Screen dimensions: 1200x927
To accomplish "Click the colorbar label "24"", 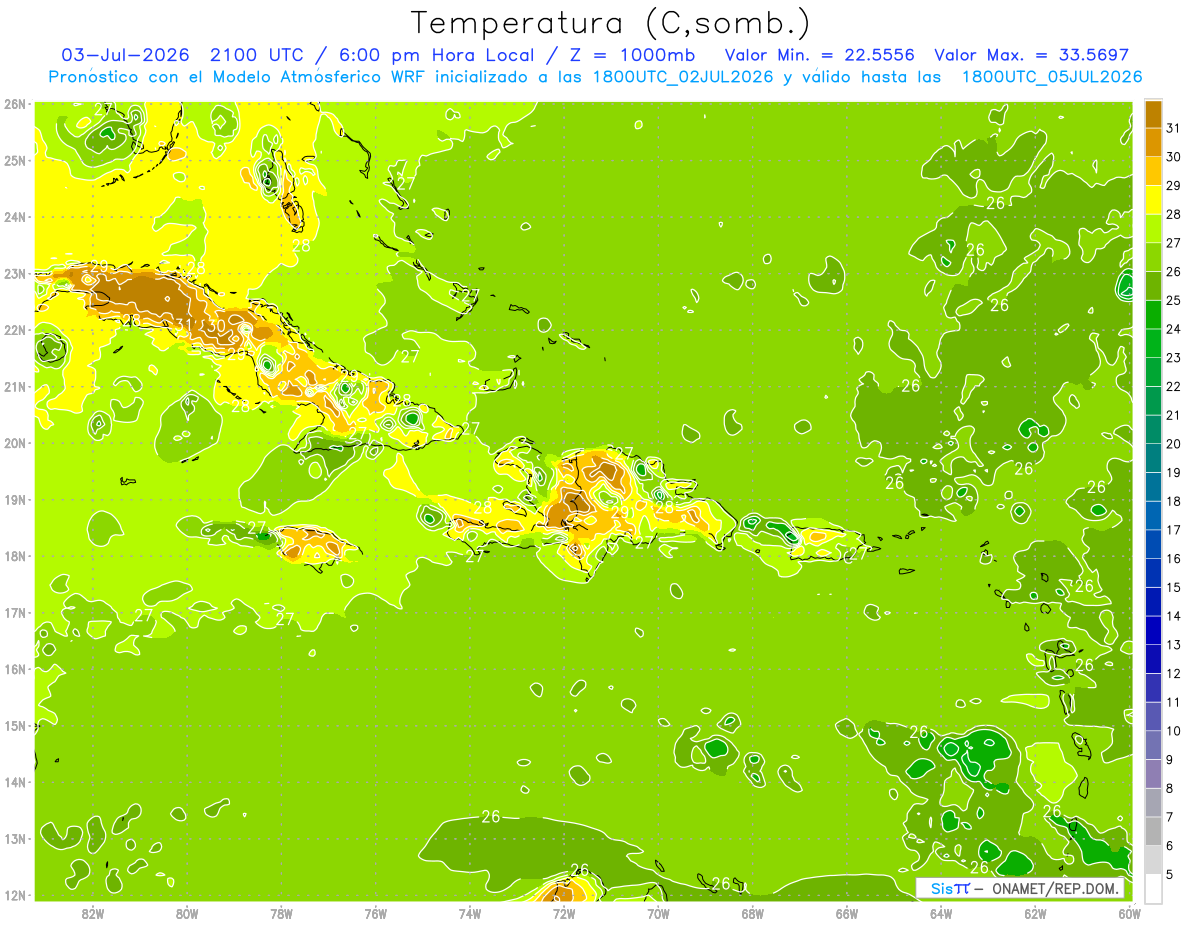I will 1173,328.
